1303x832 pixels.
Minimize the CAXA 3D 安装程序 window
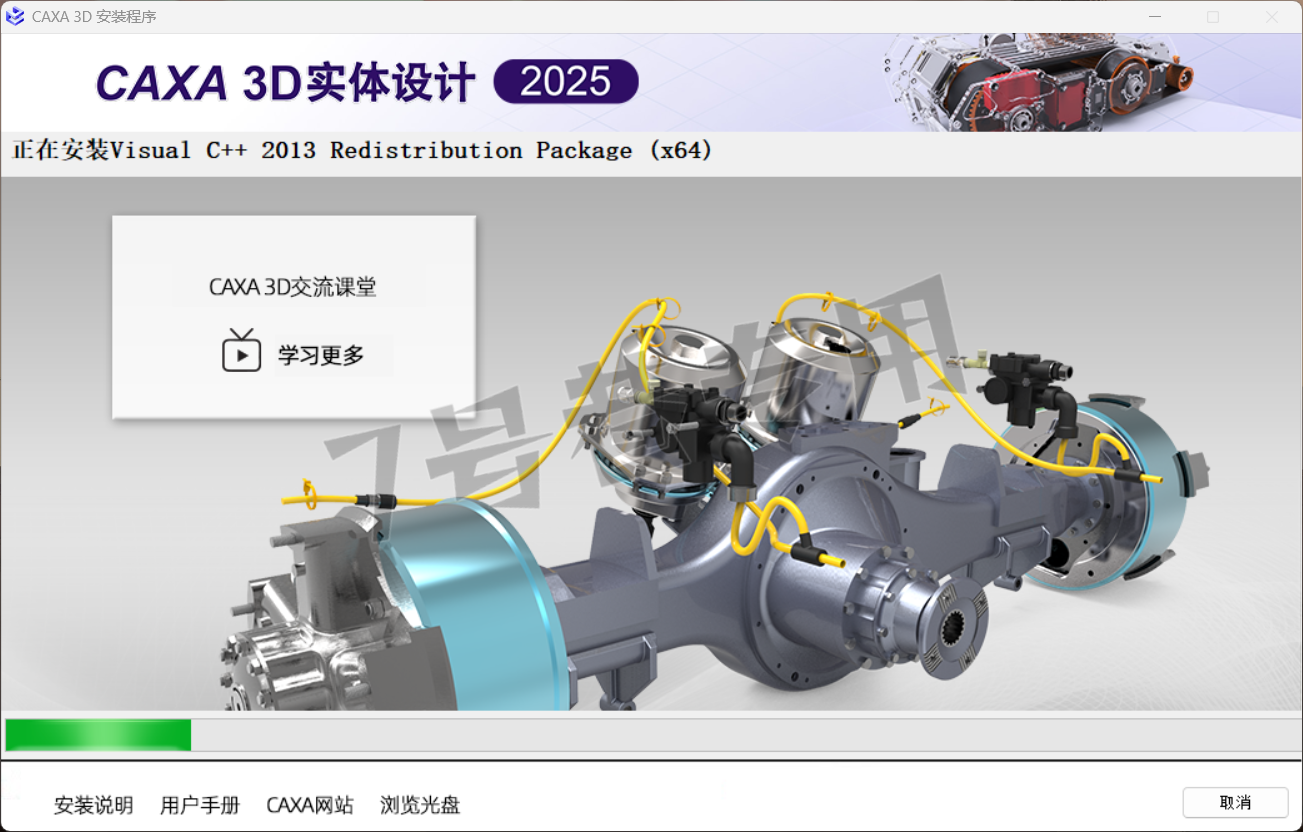point(1155,17)
